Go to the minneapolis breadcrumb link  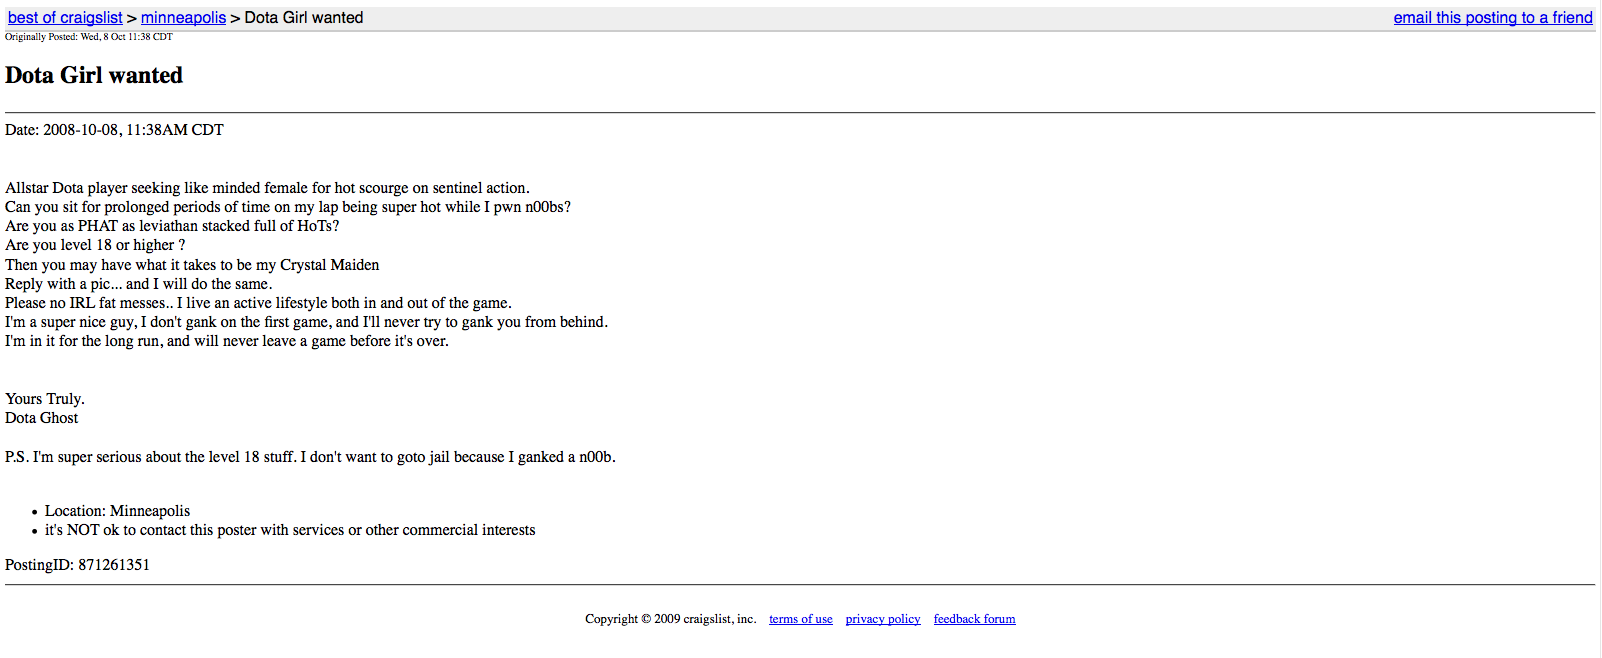183,18
